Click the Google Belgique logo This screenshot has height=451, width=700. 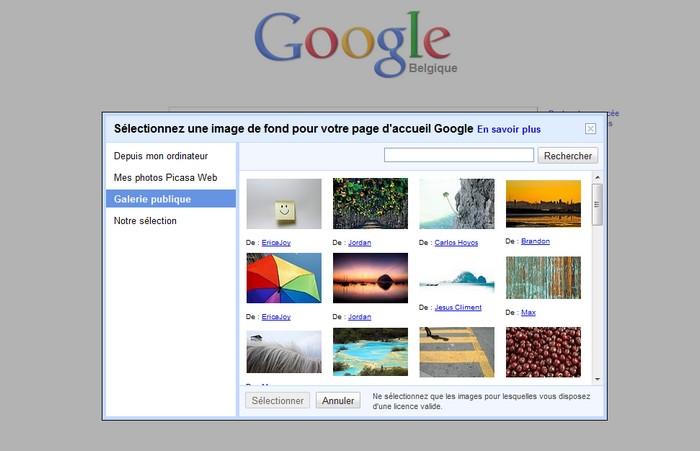(356, 45)
